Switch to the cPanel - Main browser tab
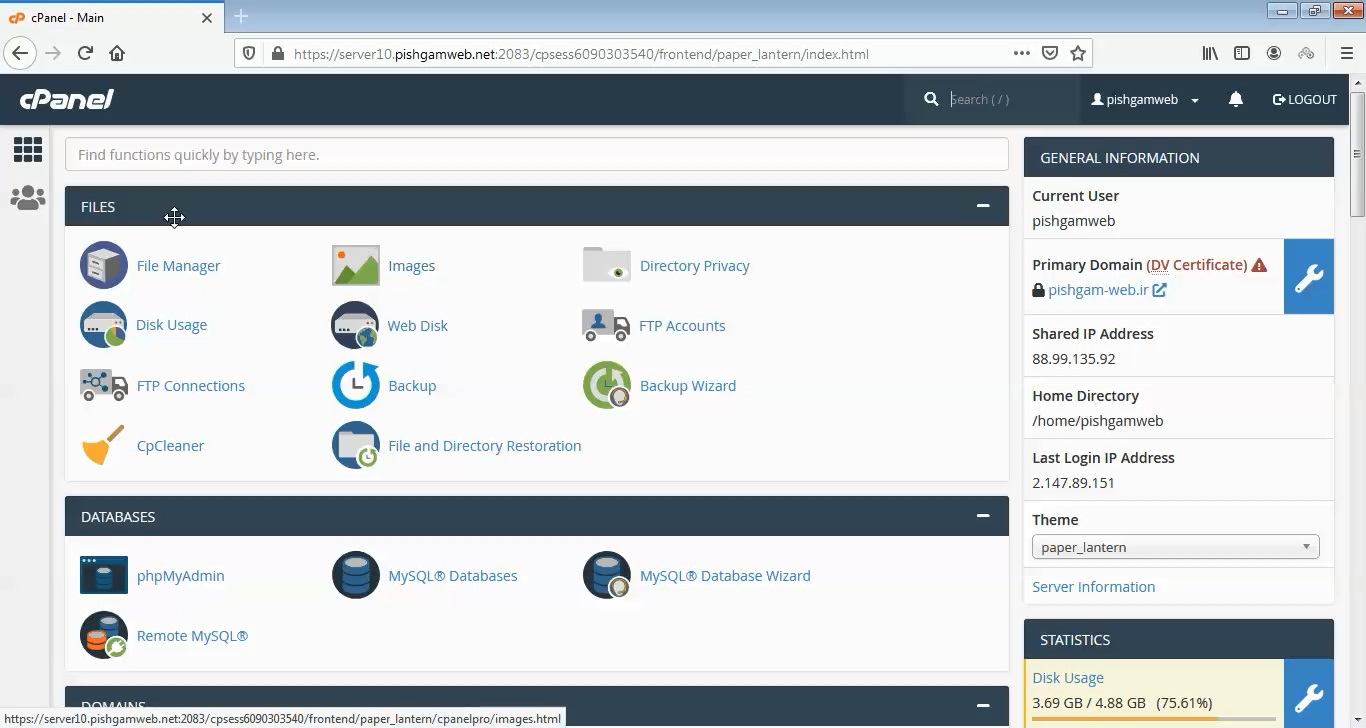Image resolution: width=1366 pixels, height=728 pixels. coord(100,17)
